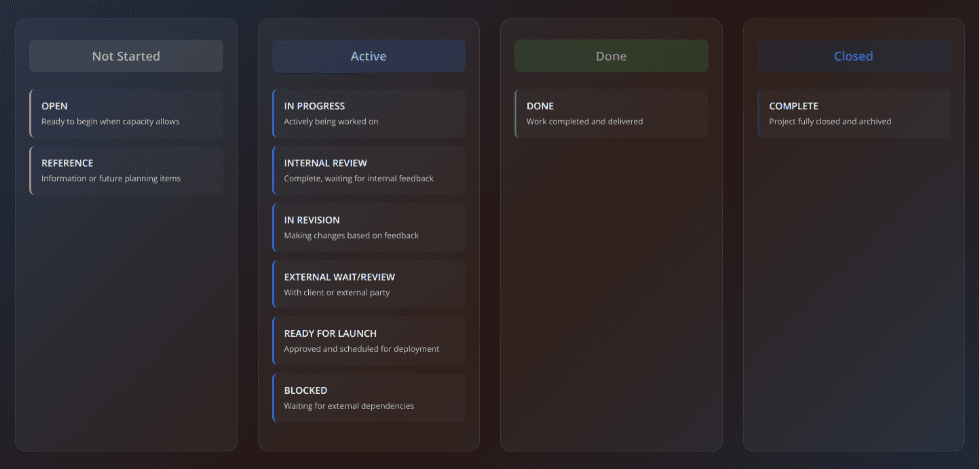Viewport: 979px width, 469px height.
Task: Select the Active column header
Action: tap(368, 56)
